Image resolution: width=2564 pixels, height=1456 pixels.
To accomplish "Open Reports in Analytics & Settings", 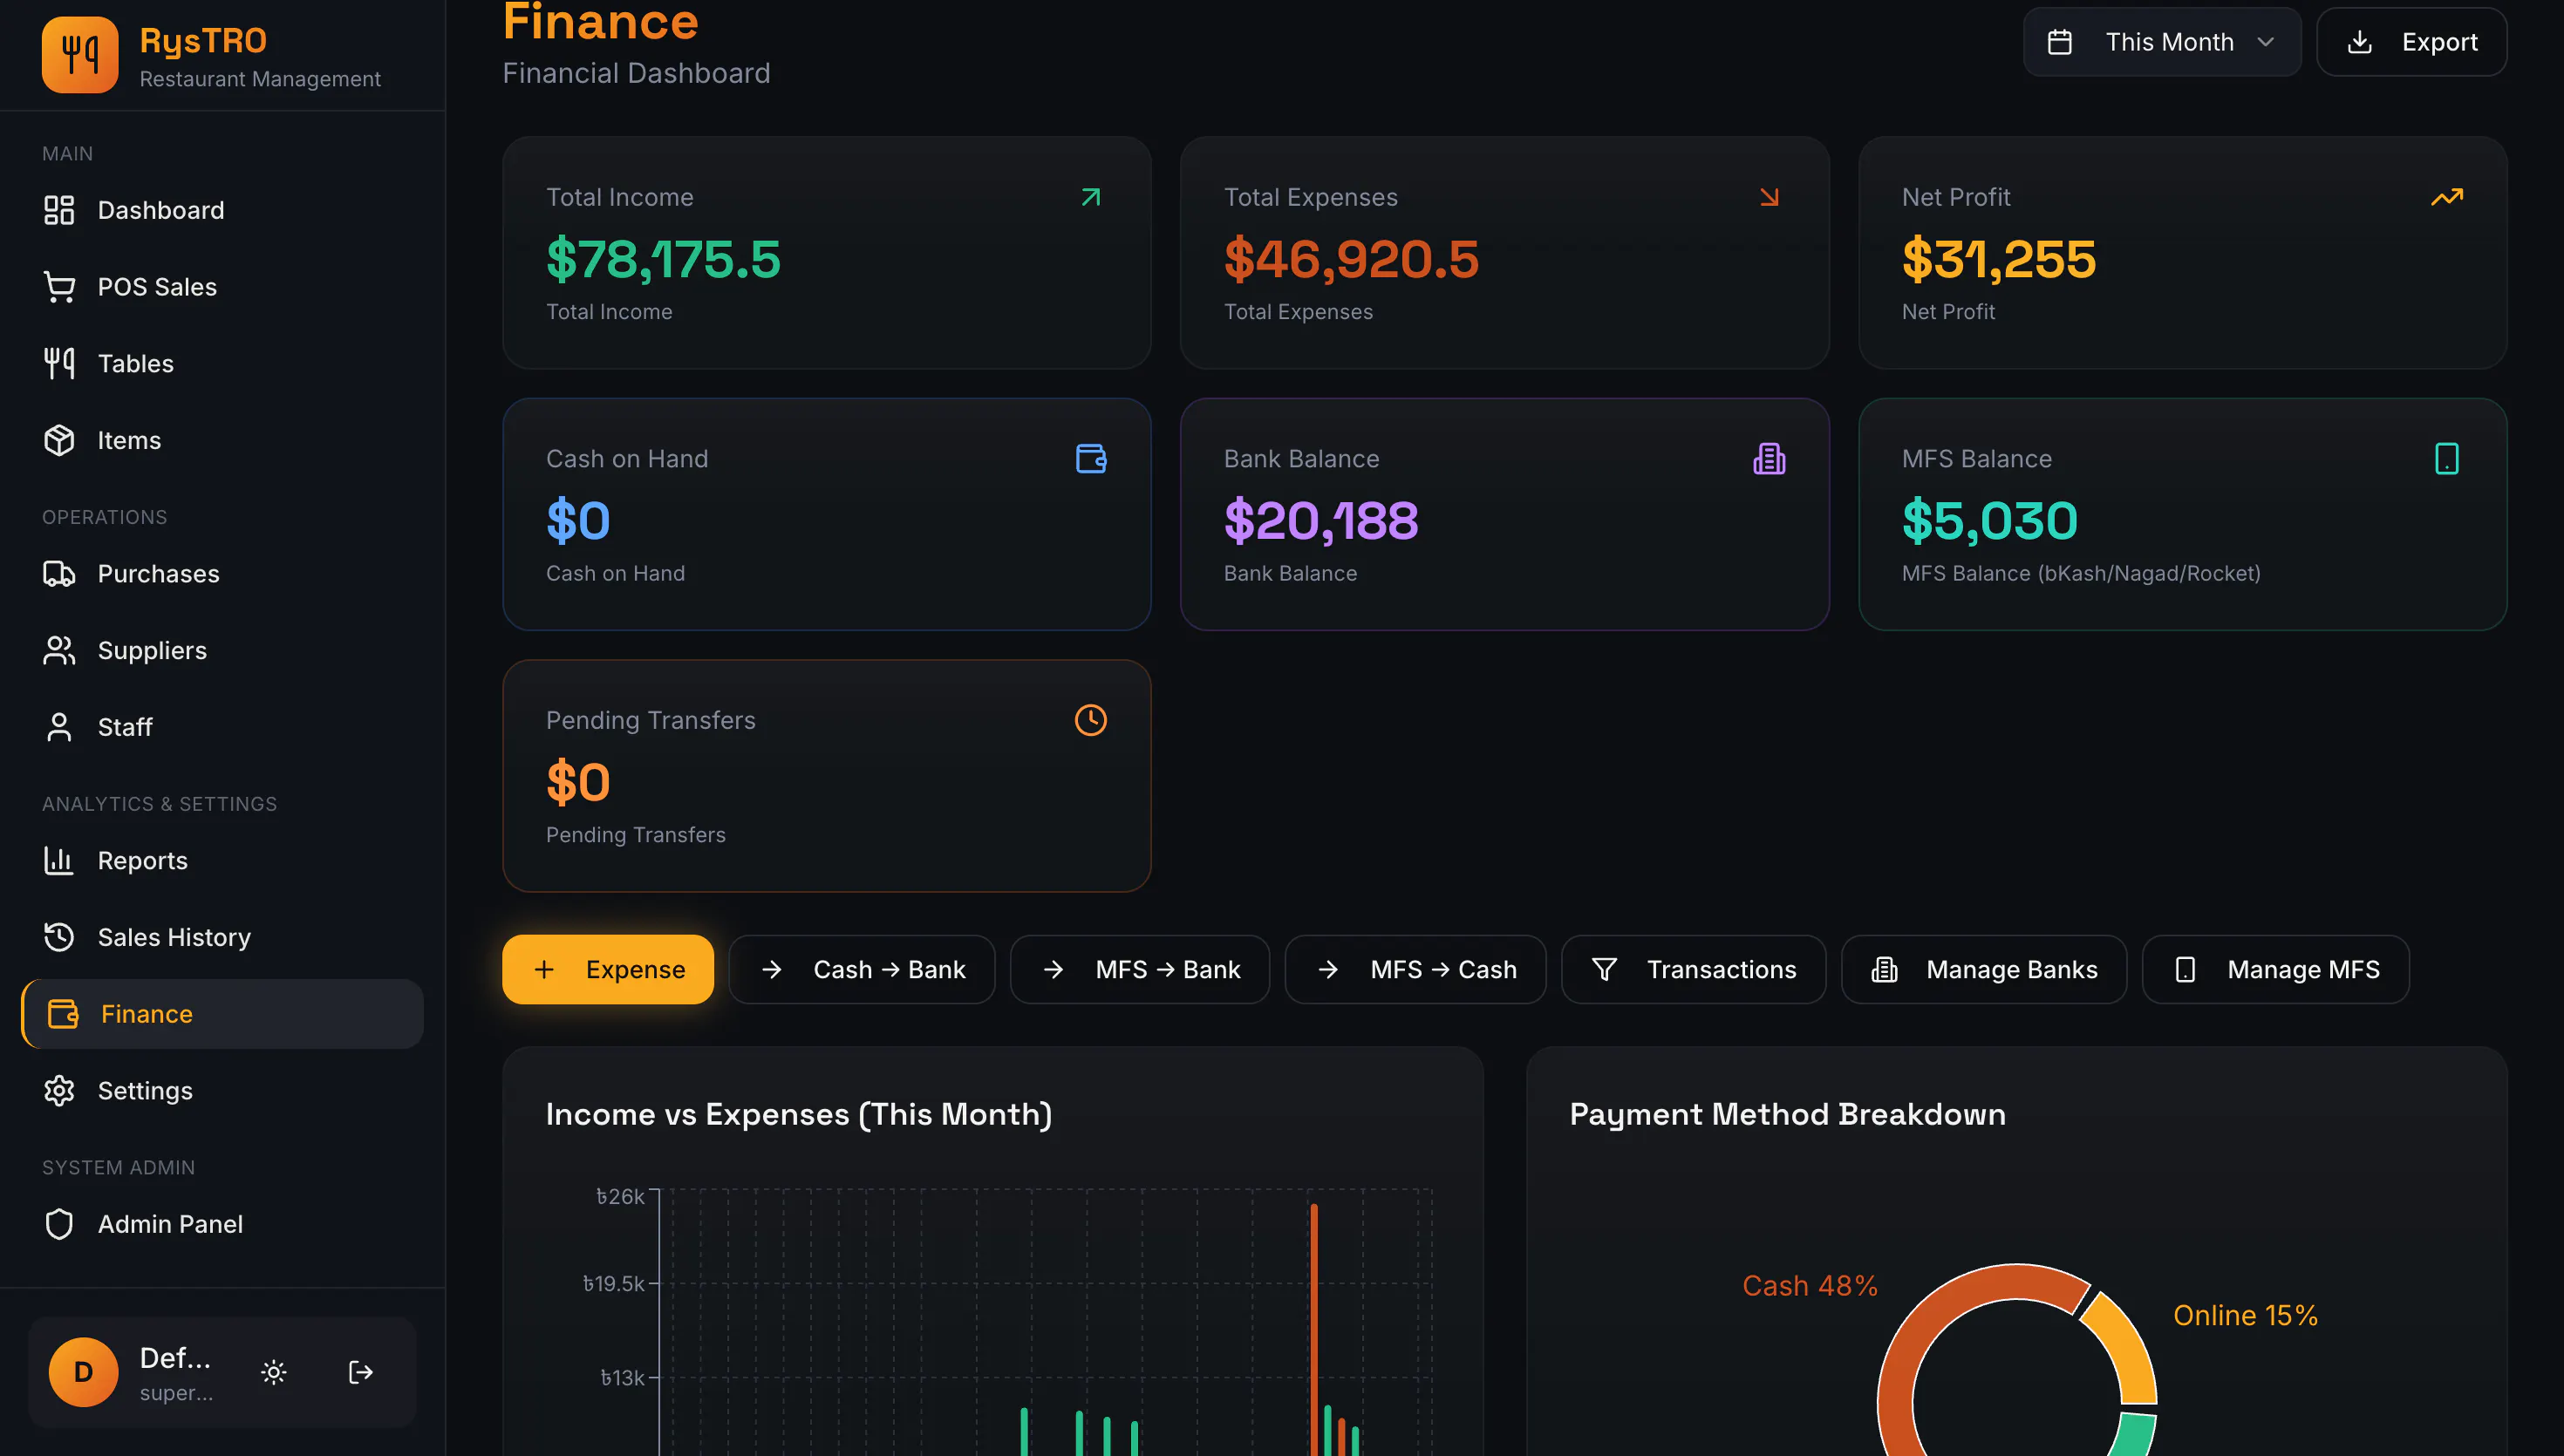I will point(222,860).
